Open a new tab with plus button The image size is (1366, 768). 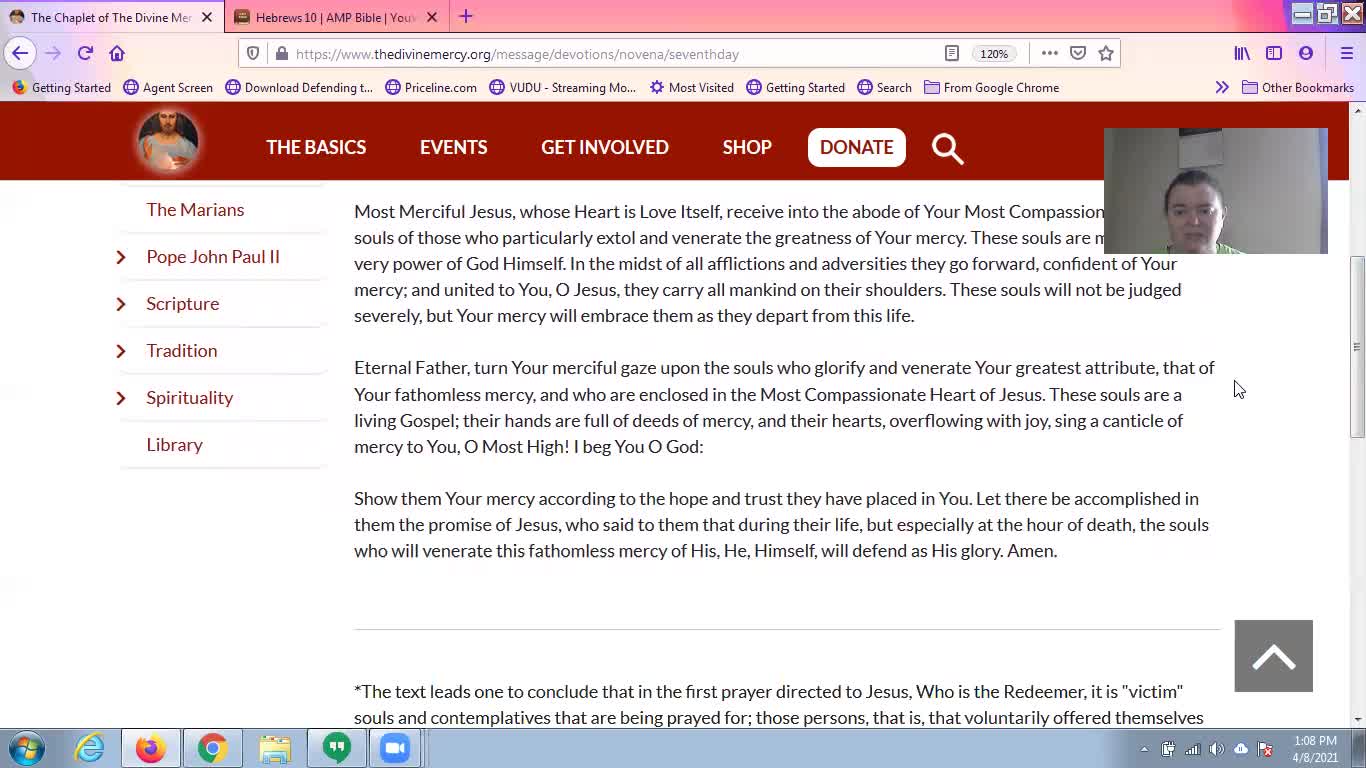click(x=466, y=16)
